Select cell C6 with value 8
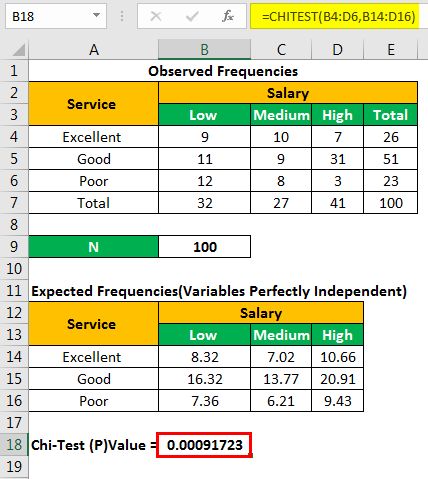Screen dimensions: 428x479 (281, 181)
